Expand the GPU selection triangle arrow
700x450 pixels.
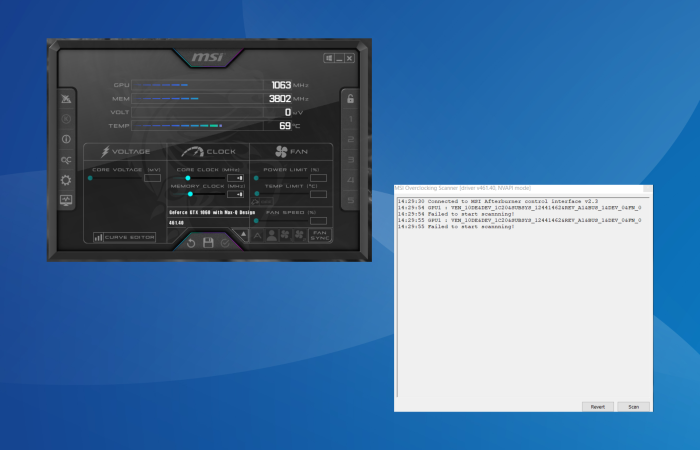pos(243,234)
